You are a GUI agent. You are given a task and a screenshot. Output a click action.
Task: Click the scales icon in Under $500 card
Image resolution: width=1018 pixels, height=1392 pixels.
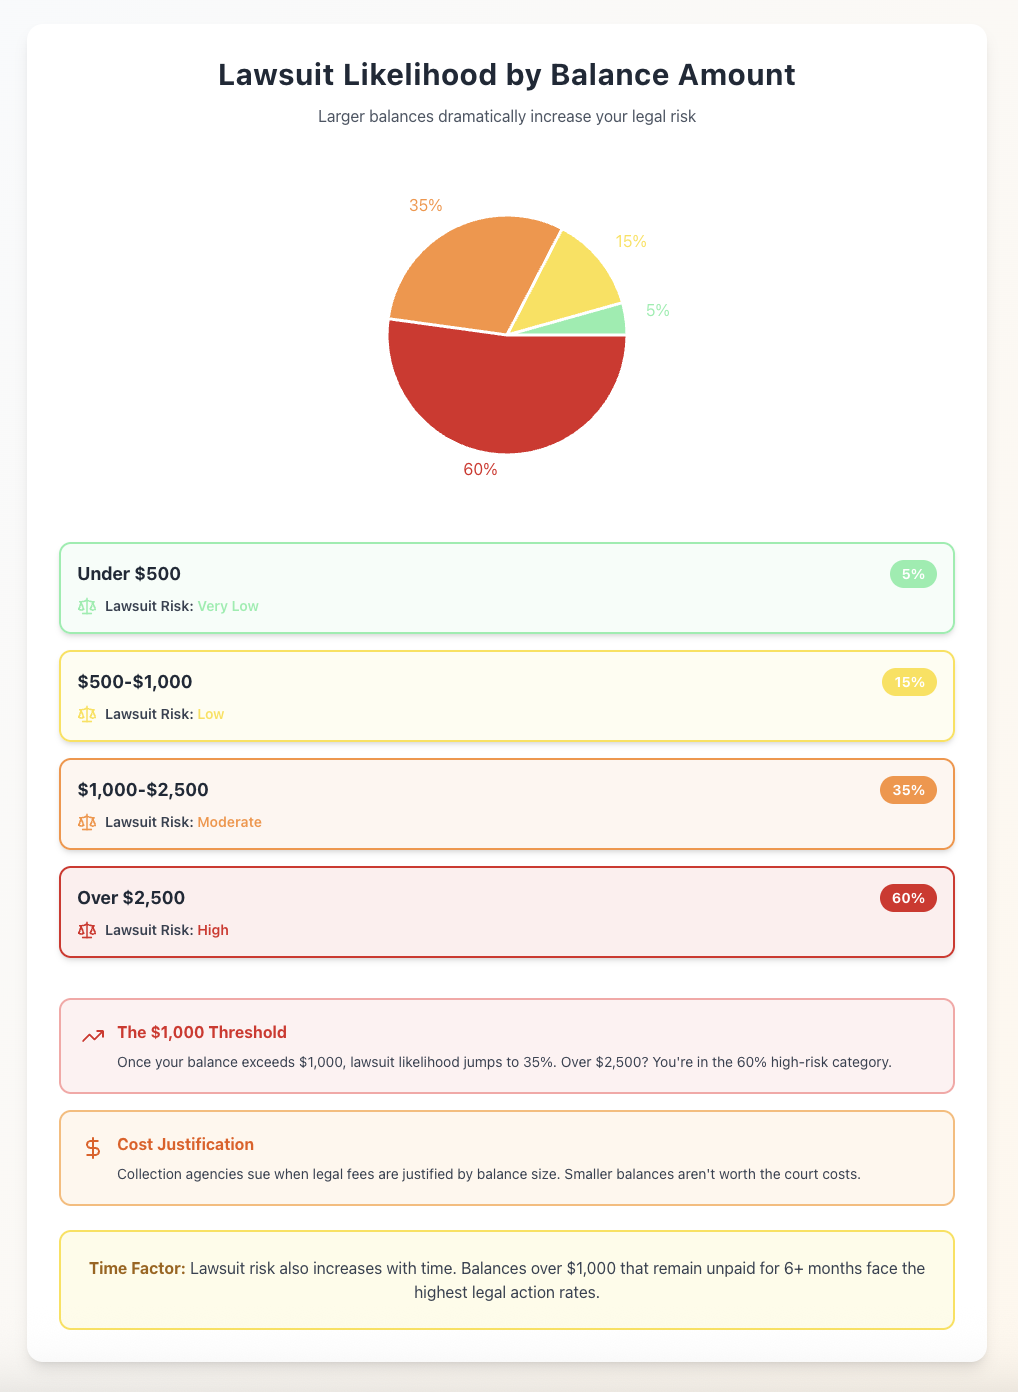click(87, 606)
